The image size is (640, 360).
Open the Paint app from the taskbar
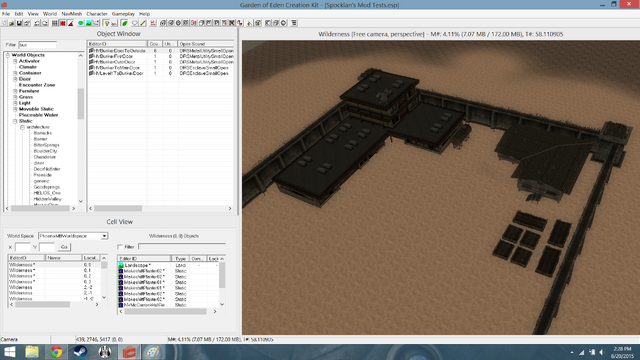click(153, 352)
